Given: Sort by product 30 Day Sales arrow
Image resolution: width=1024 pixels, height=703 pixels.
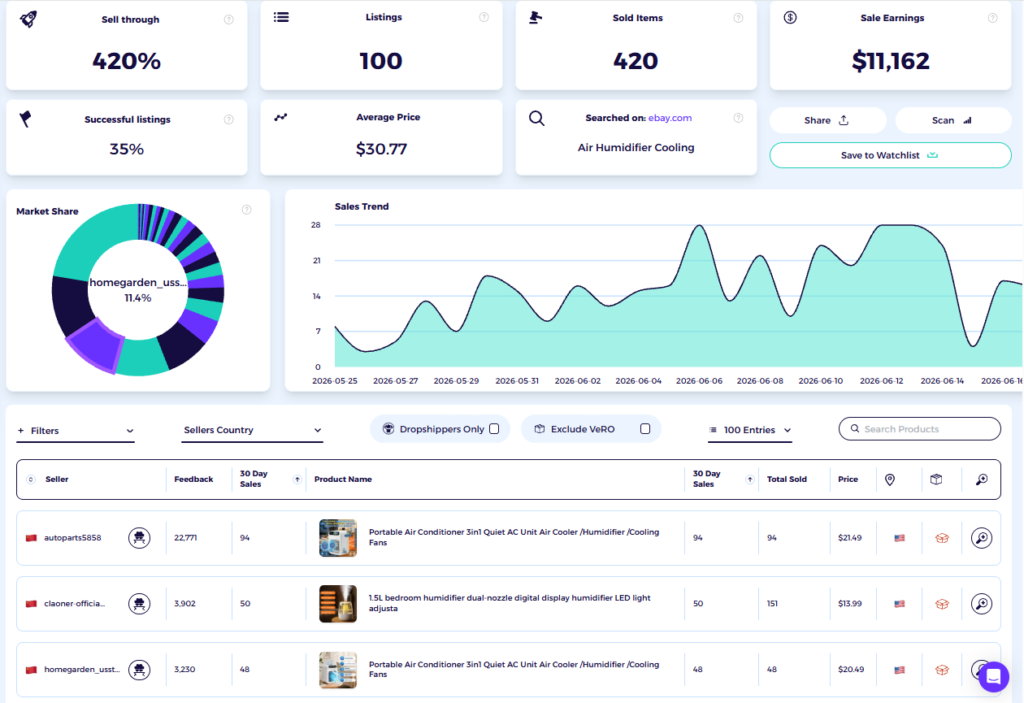Looking at the screenshot, I should point(750,480).
